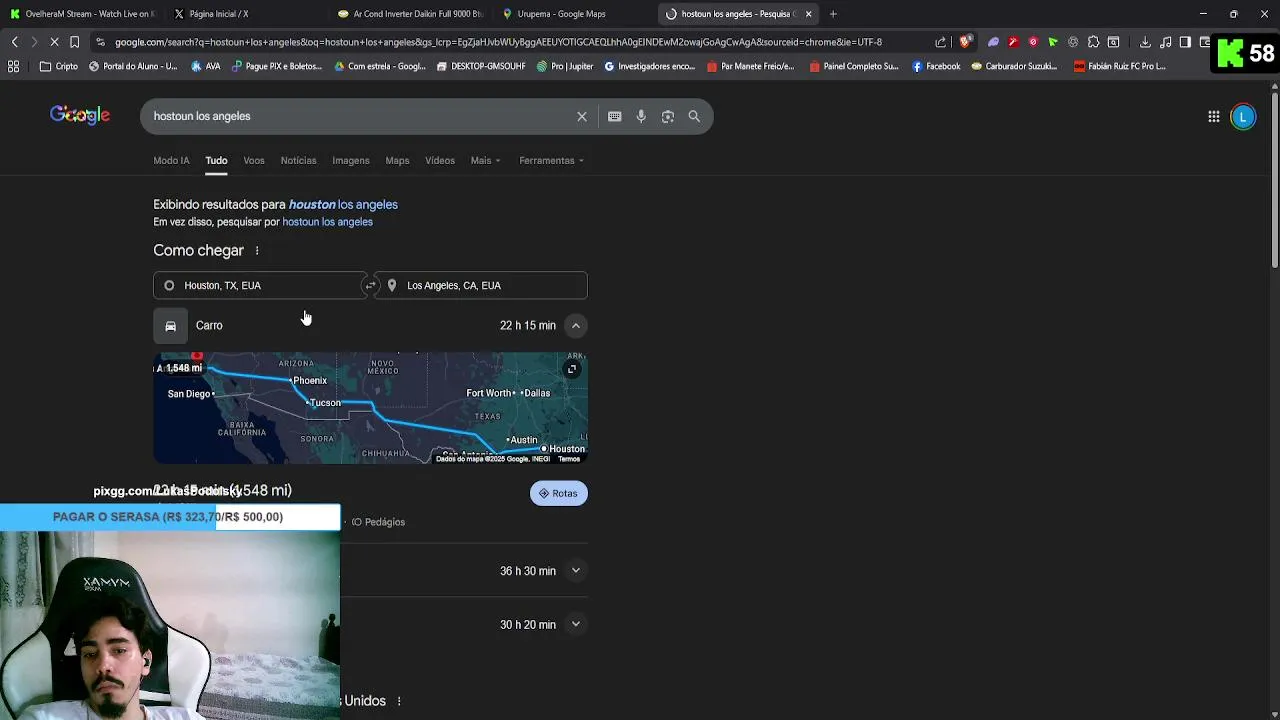Open Brave Shields lion icon

click(x=965, y=42)
